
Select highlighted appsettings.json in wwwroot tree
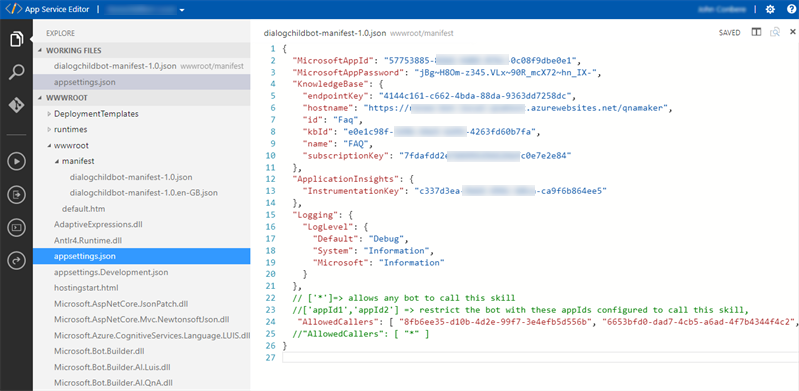(x=142, y=256)
